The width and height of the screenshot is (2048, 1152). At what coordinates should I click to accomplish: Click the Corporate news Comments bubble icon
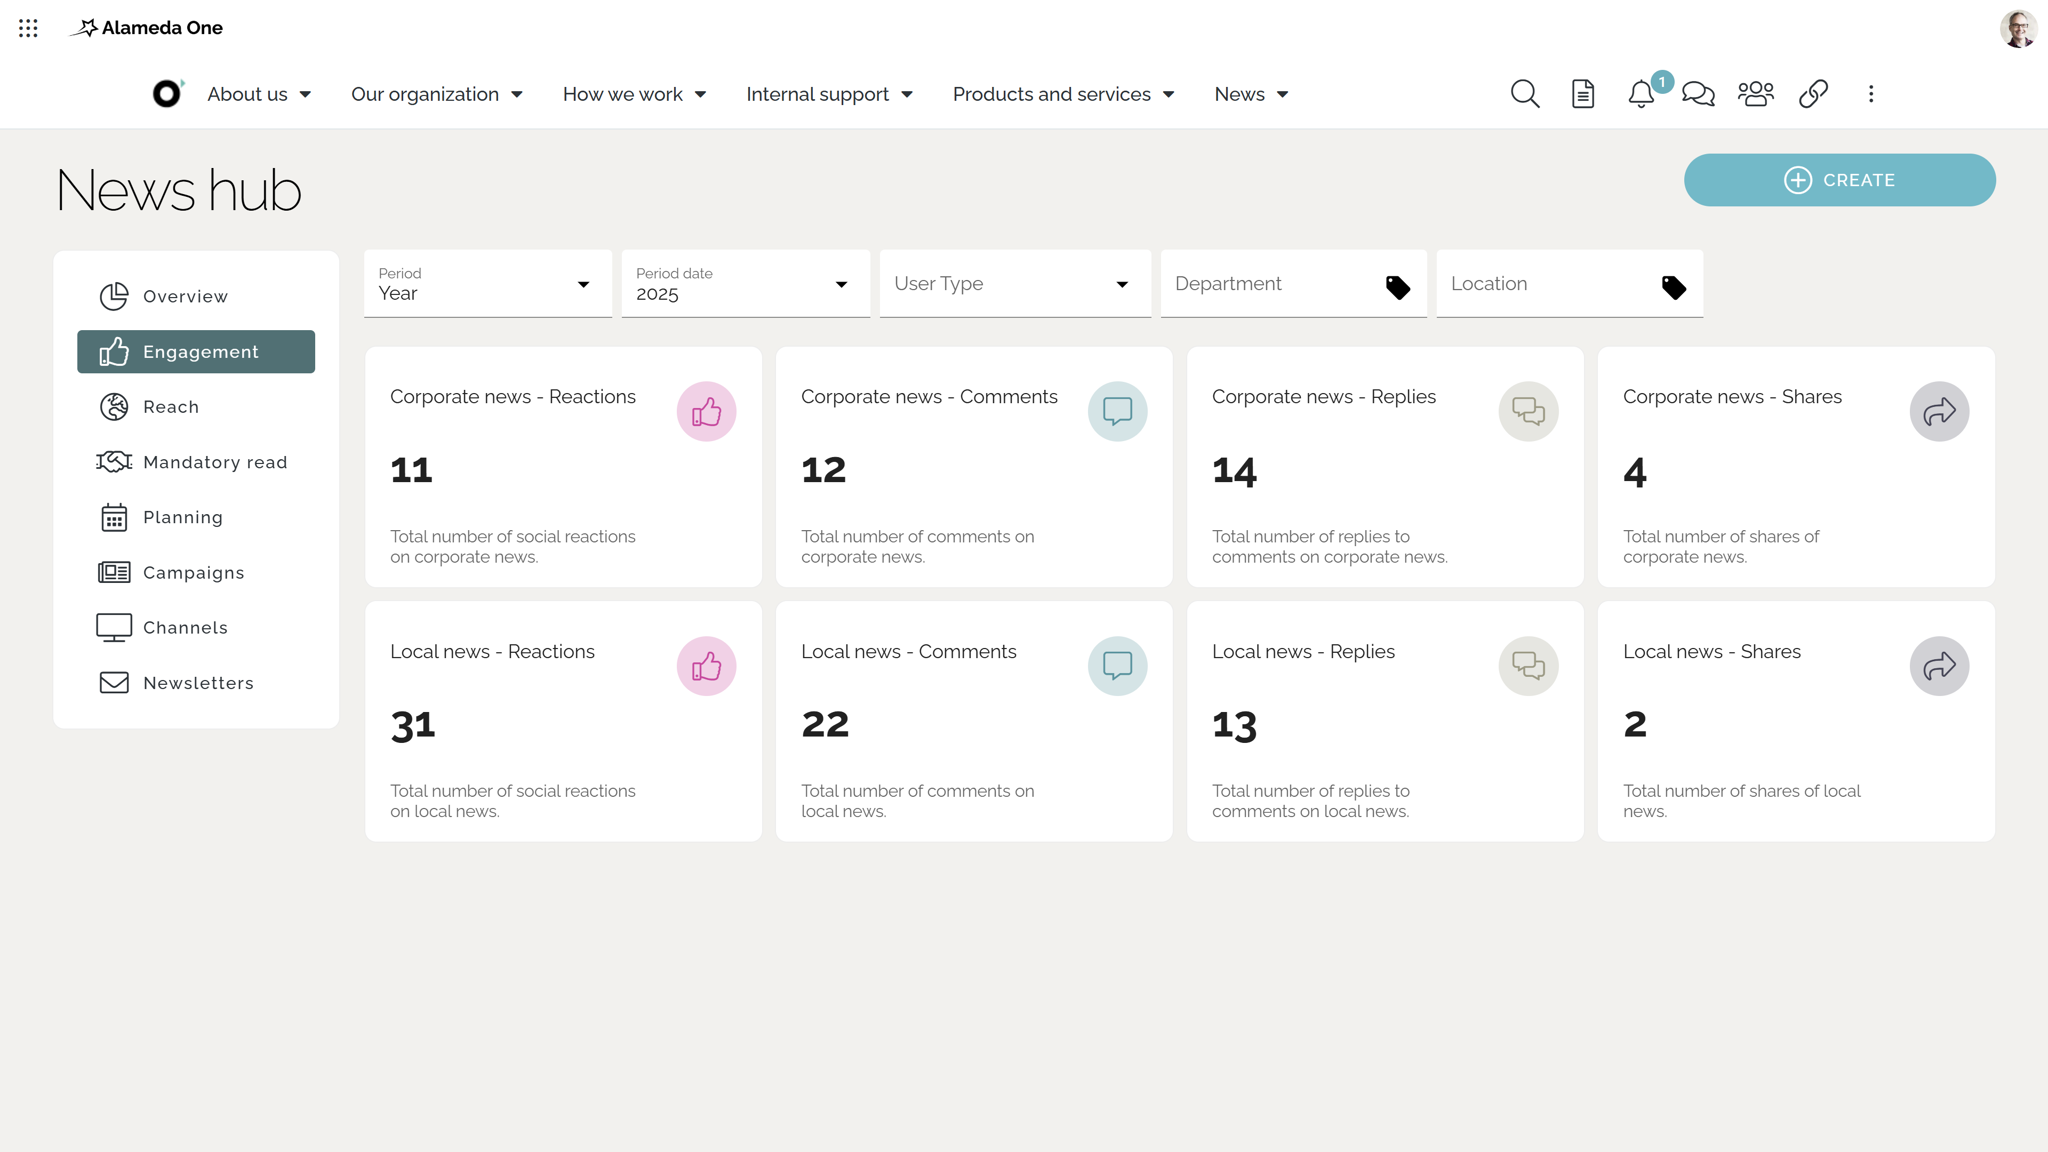click(x=1117, y=411)
